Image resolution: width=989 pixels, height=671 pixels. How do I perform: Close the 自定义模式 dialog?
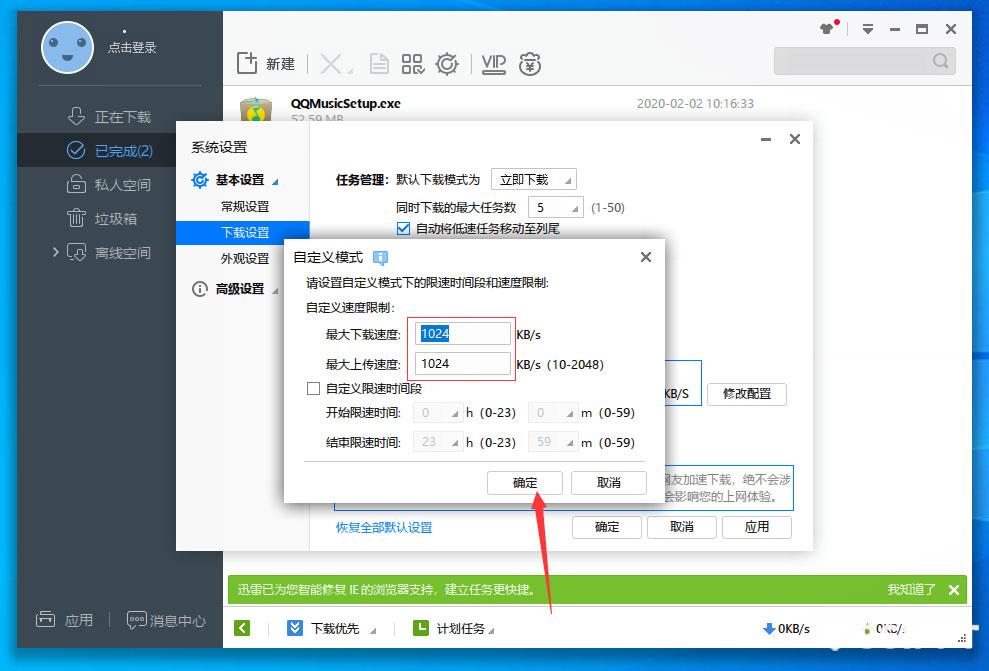[646, 257]
